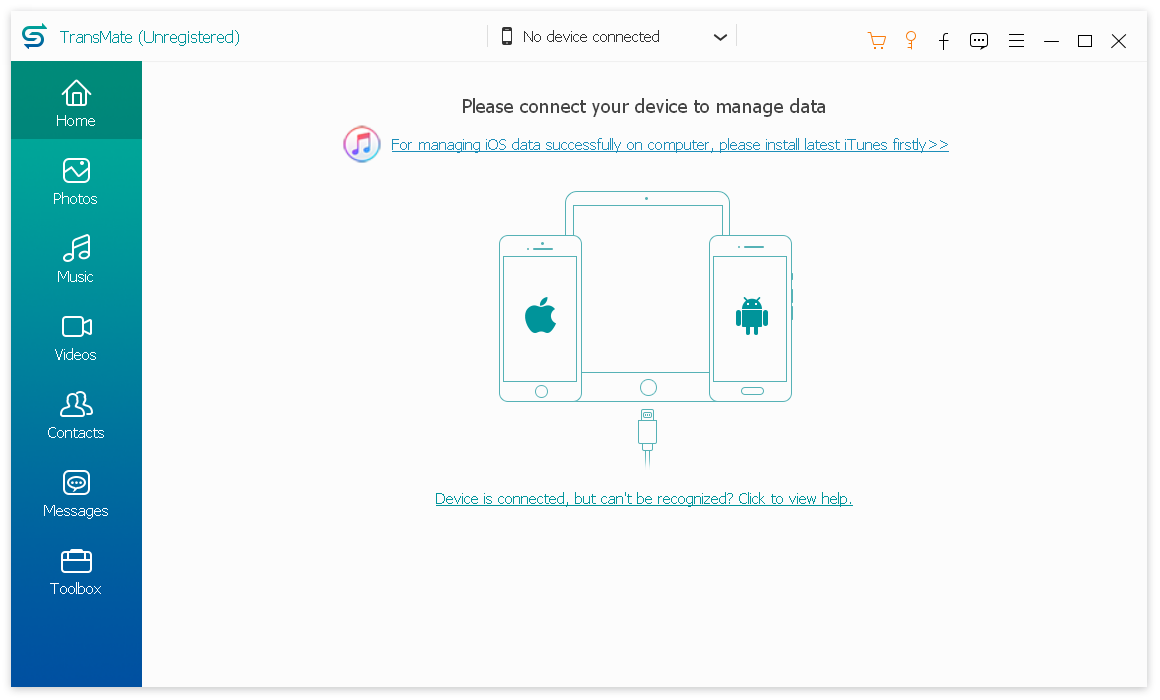The image size is (1160, 700).
Task: Open the hamburger menu icon
Action: (1016, 41)
